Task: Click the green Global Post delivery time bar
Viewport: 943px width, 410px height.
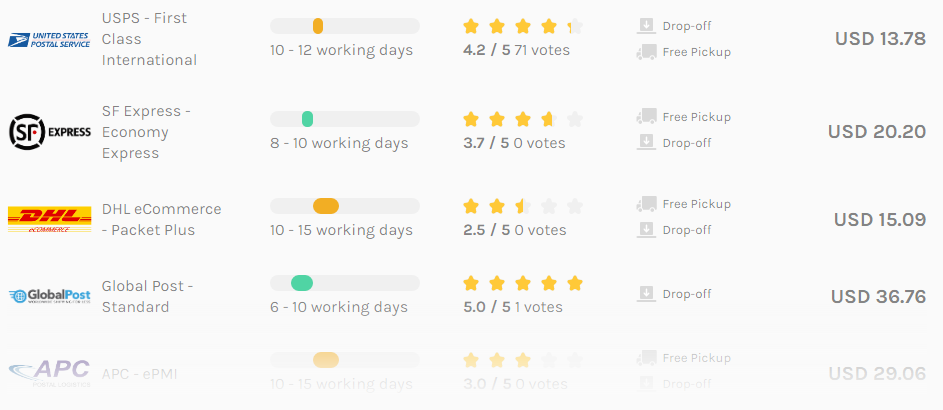Action: click(x=302, y=283)
